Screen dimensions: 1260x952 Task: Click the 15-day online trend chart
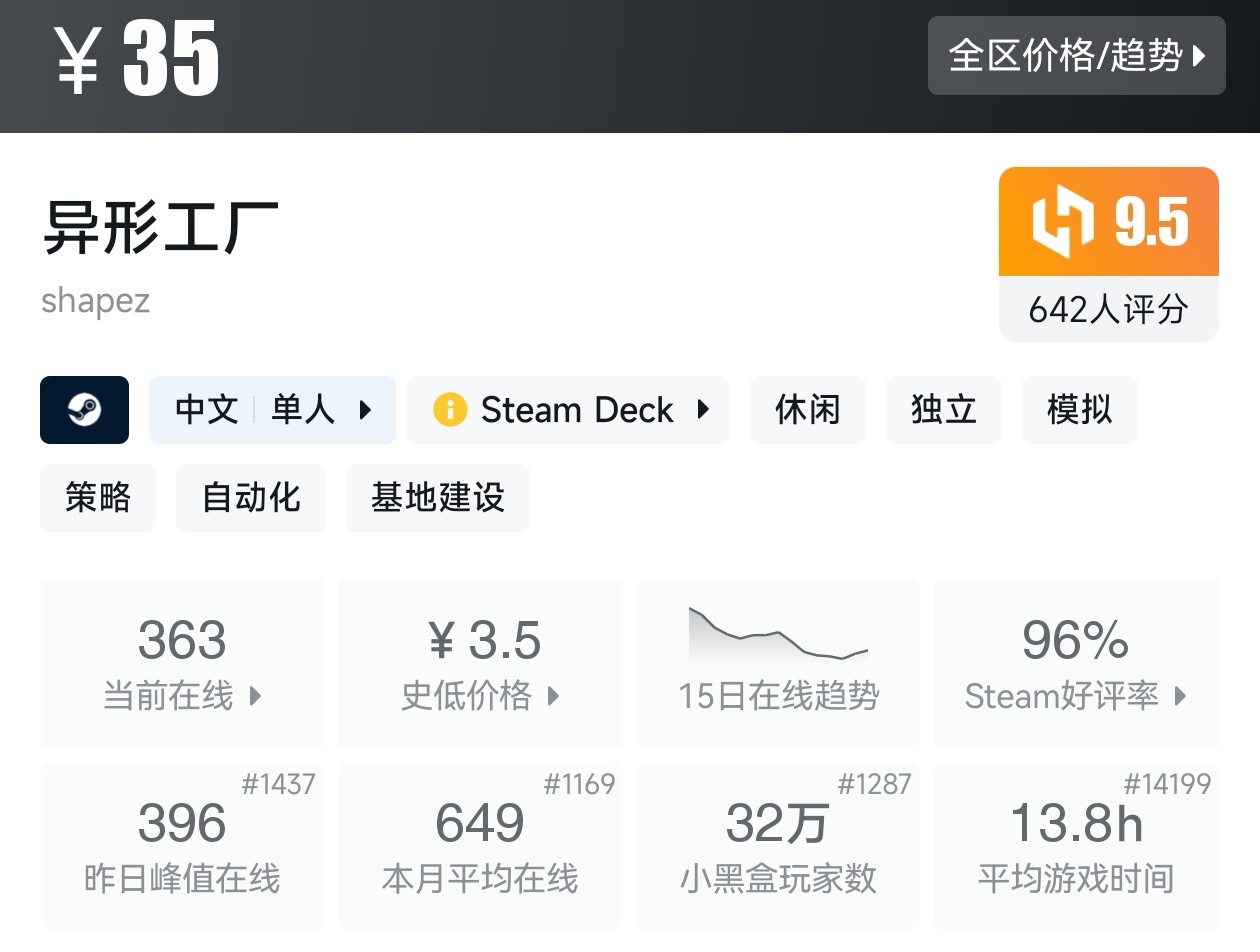[778, 635]
